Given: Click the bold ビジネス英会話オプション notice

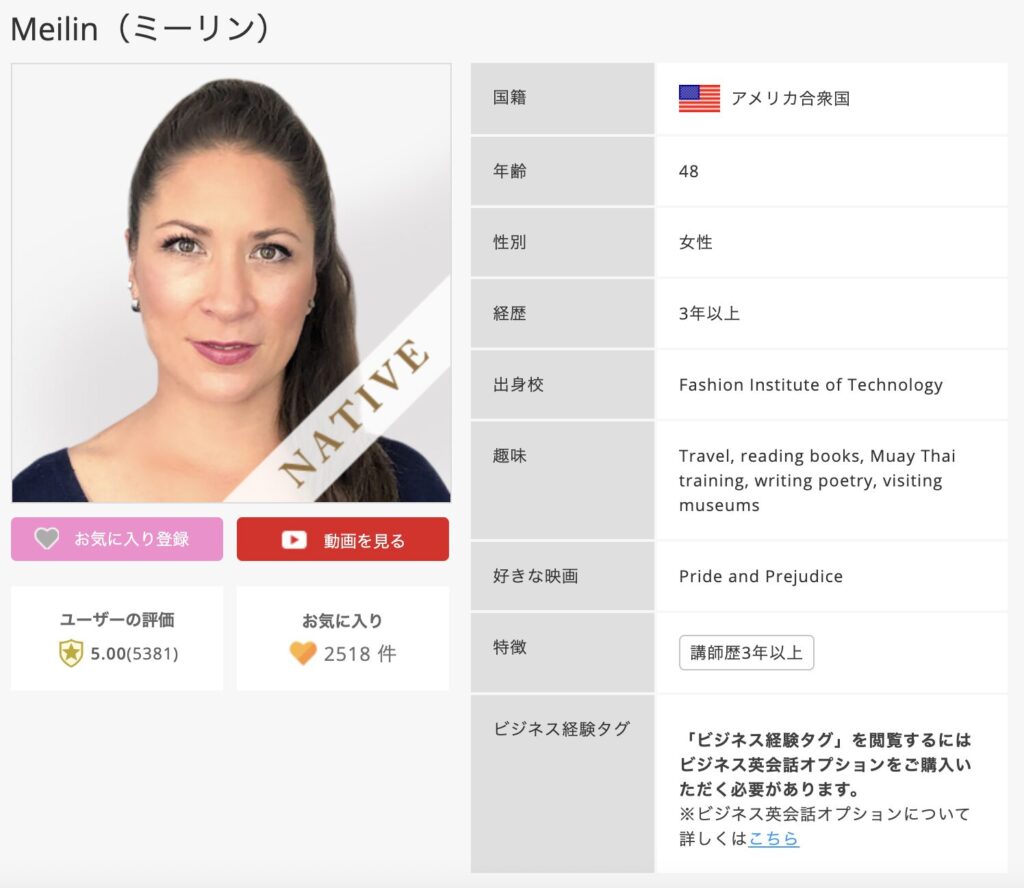Looking at the screenshot, I should pyautogui.click(x=825, y=765).
